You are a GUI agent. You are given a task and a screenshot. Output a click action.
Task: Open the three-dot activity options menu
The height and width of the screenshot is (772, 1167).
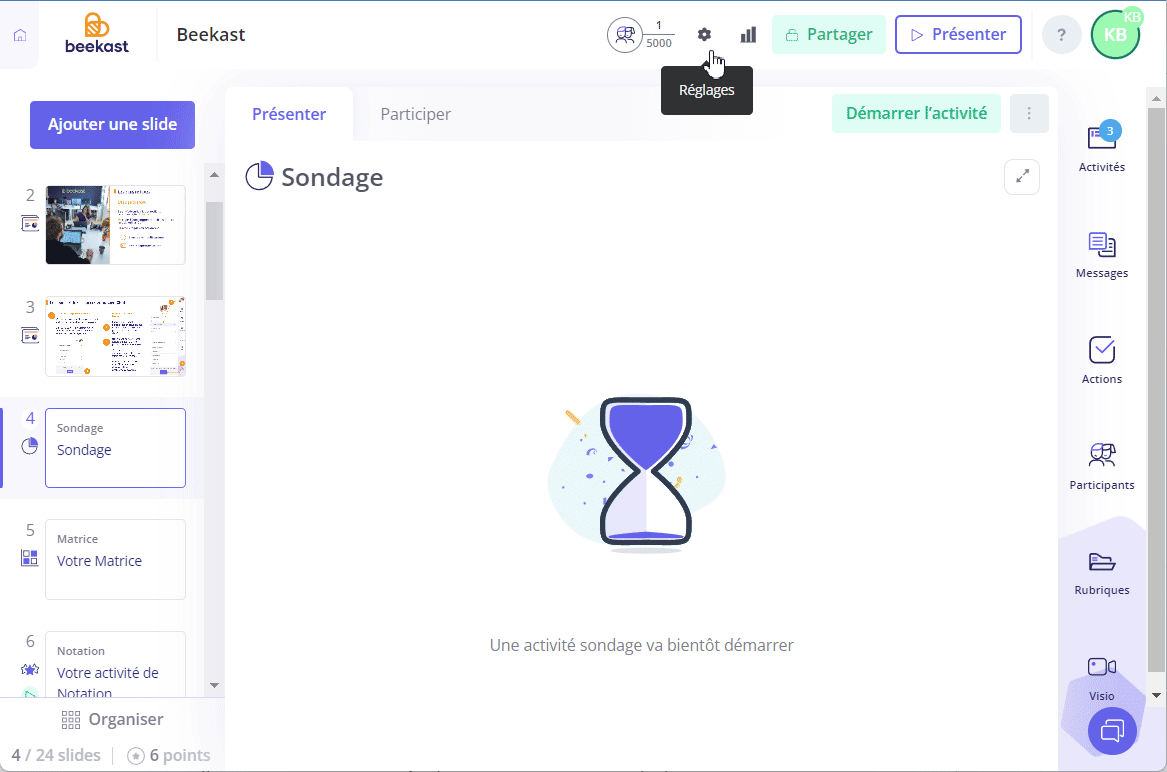click(1029, 113)
